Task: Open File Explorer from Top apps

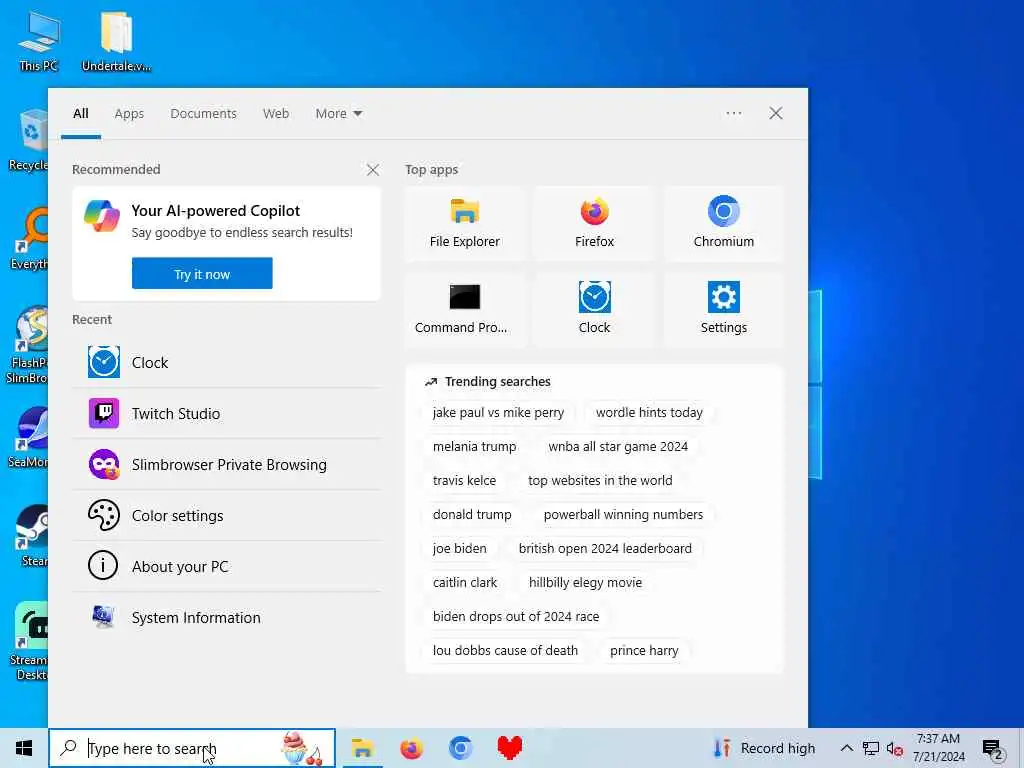Action: [x=464, y=224]
